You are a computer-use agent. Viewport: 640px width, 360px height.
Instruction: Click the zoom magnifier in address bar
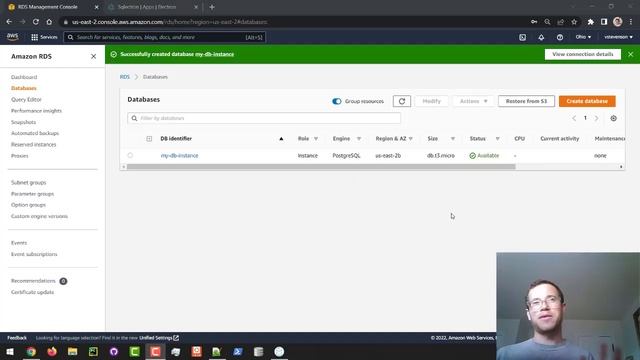[547, 22]
